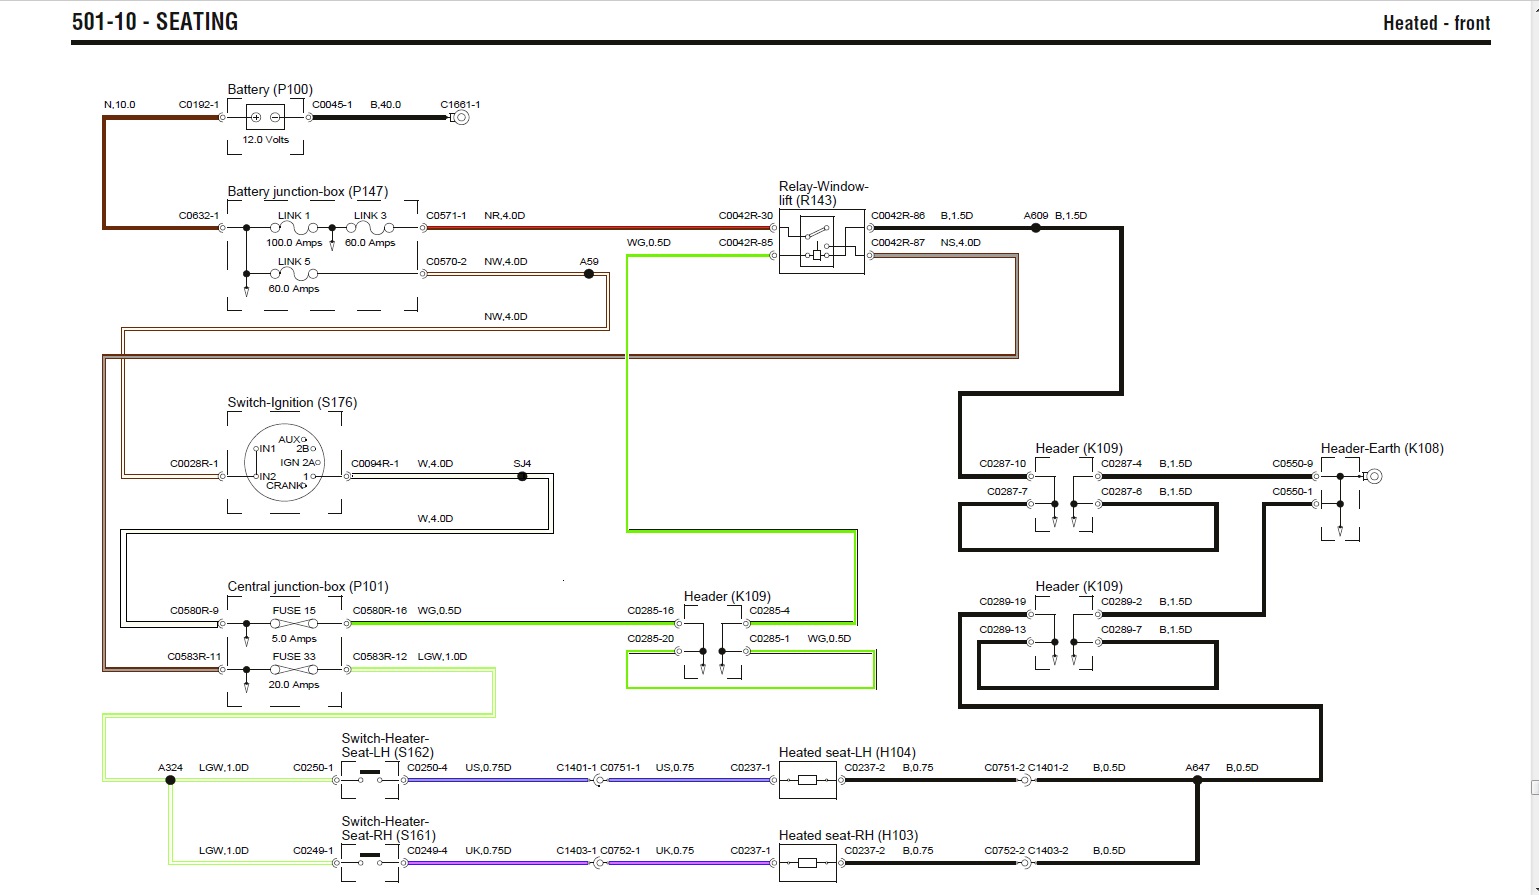Click the A647 splice junction dot
Screen dimensions: 1539x895
click(1196, 780)
